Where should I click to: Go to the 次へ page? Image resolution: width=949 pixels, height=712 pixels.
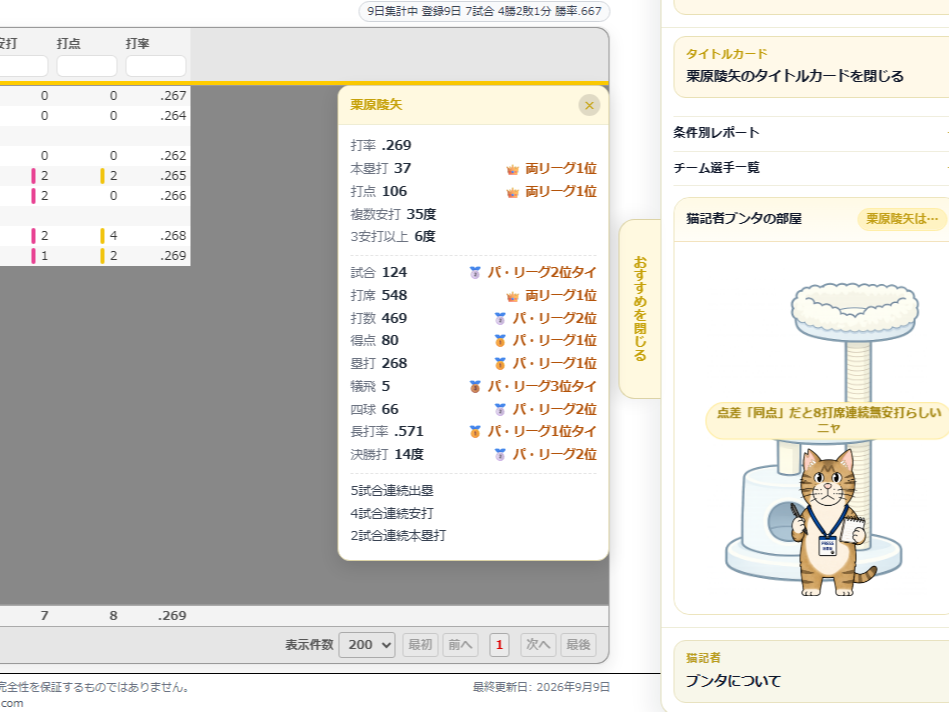click(x=538, y=645)
